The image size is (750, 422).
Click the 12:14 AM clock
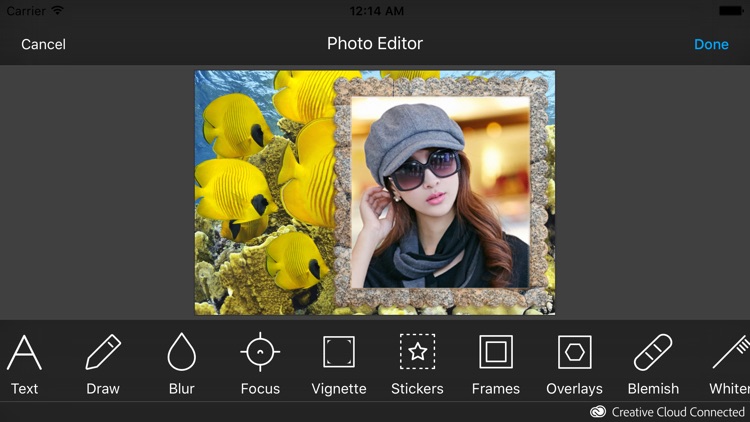[376, 11]
